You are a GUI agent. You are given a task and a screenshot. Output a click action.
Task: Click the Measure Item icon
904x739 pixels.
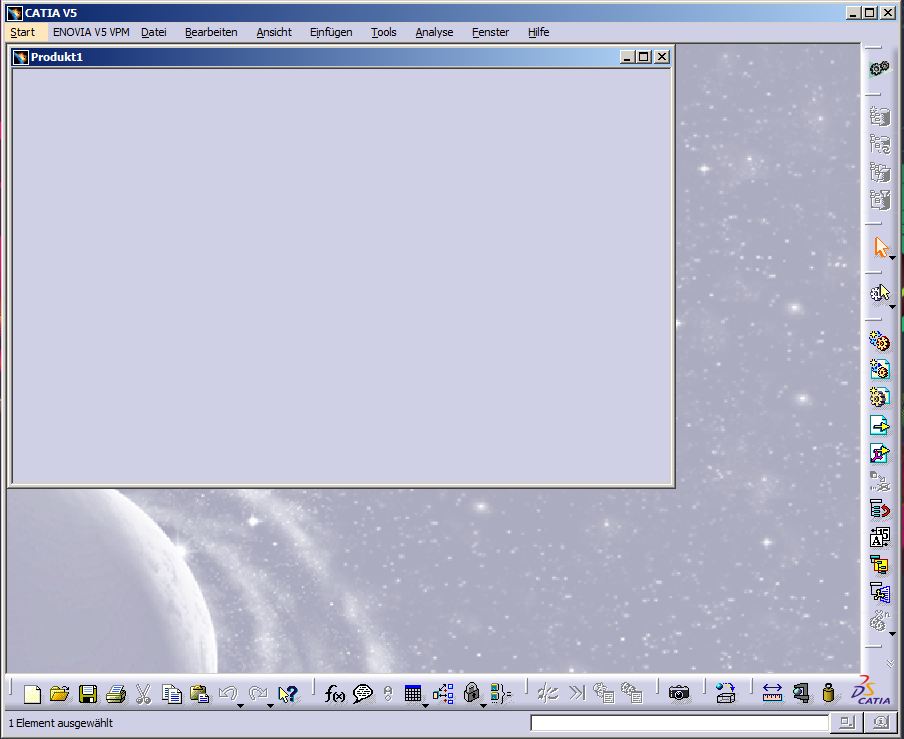(x=801, y=693)
